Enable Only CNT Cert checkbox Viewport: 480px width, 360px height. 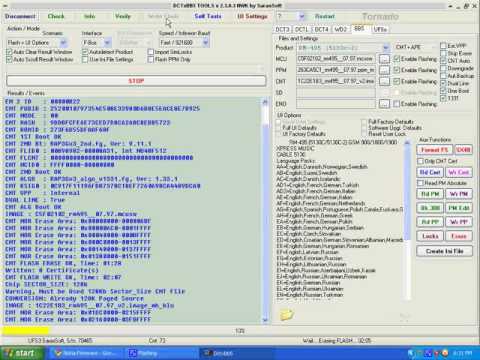(x=420, y=161)
